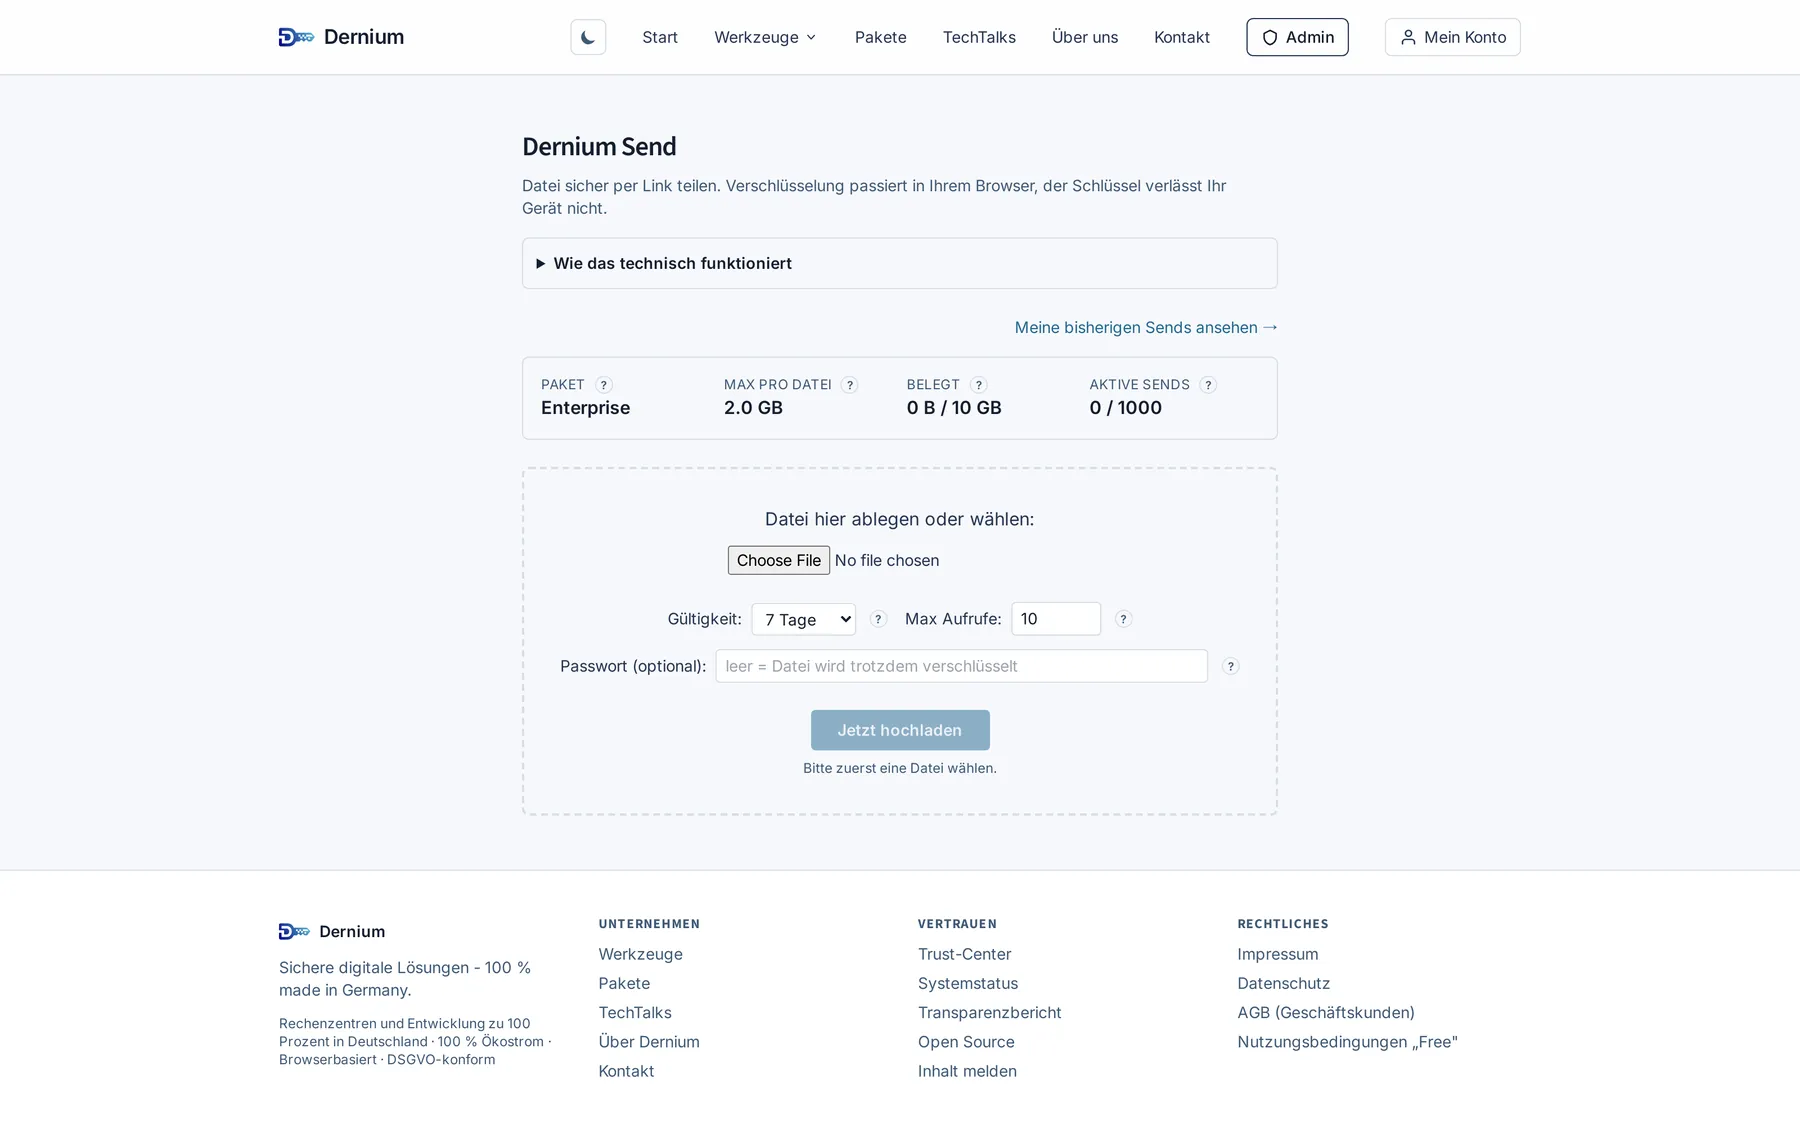1800x1125 pixels.
Task: Open footer link Werkzeuge
Action: [640, 954]
